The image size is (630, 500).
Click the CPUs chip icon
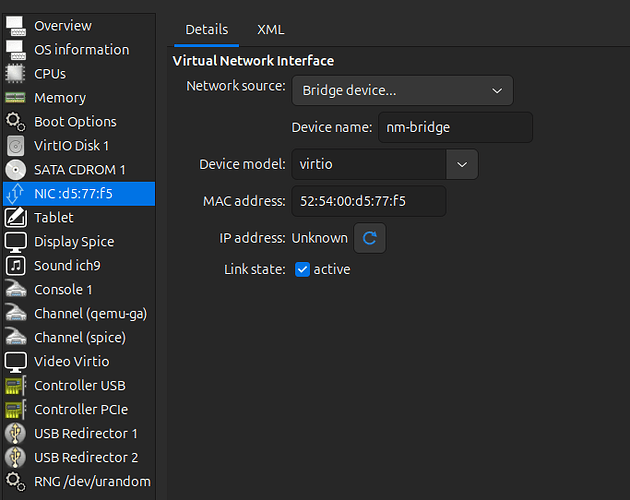point(16,74)
